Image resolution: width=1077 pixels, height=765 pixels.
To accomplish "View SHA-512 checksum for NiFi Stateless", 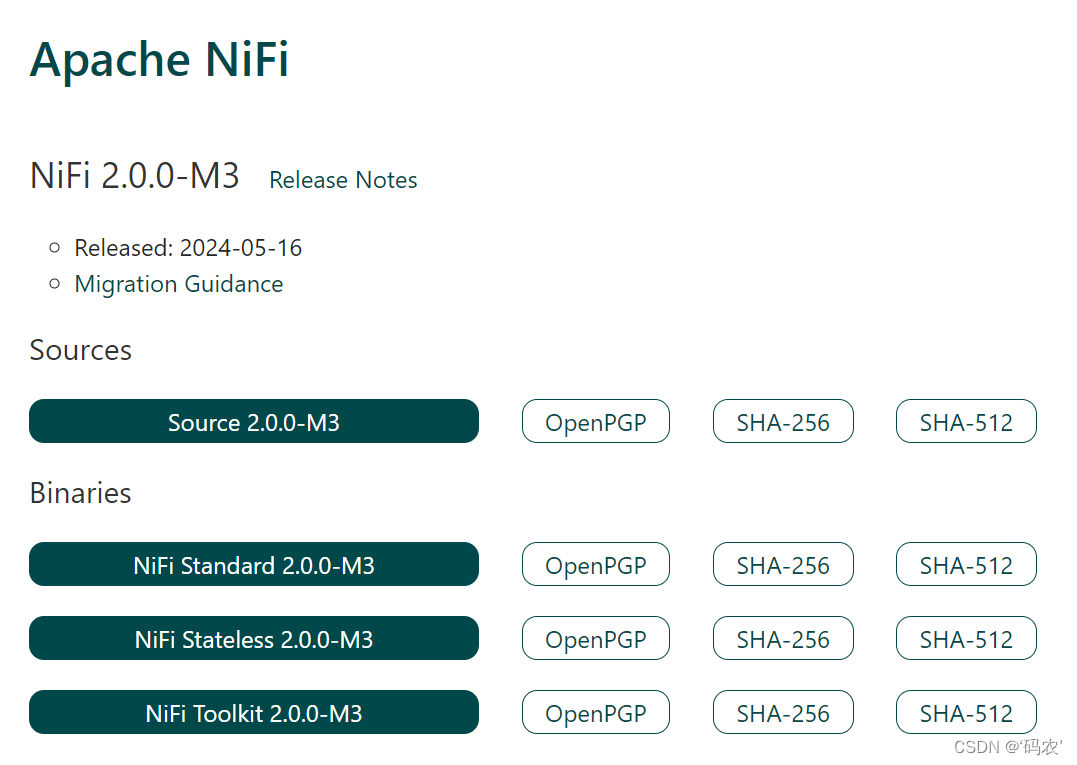I will [966, 638].
